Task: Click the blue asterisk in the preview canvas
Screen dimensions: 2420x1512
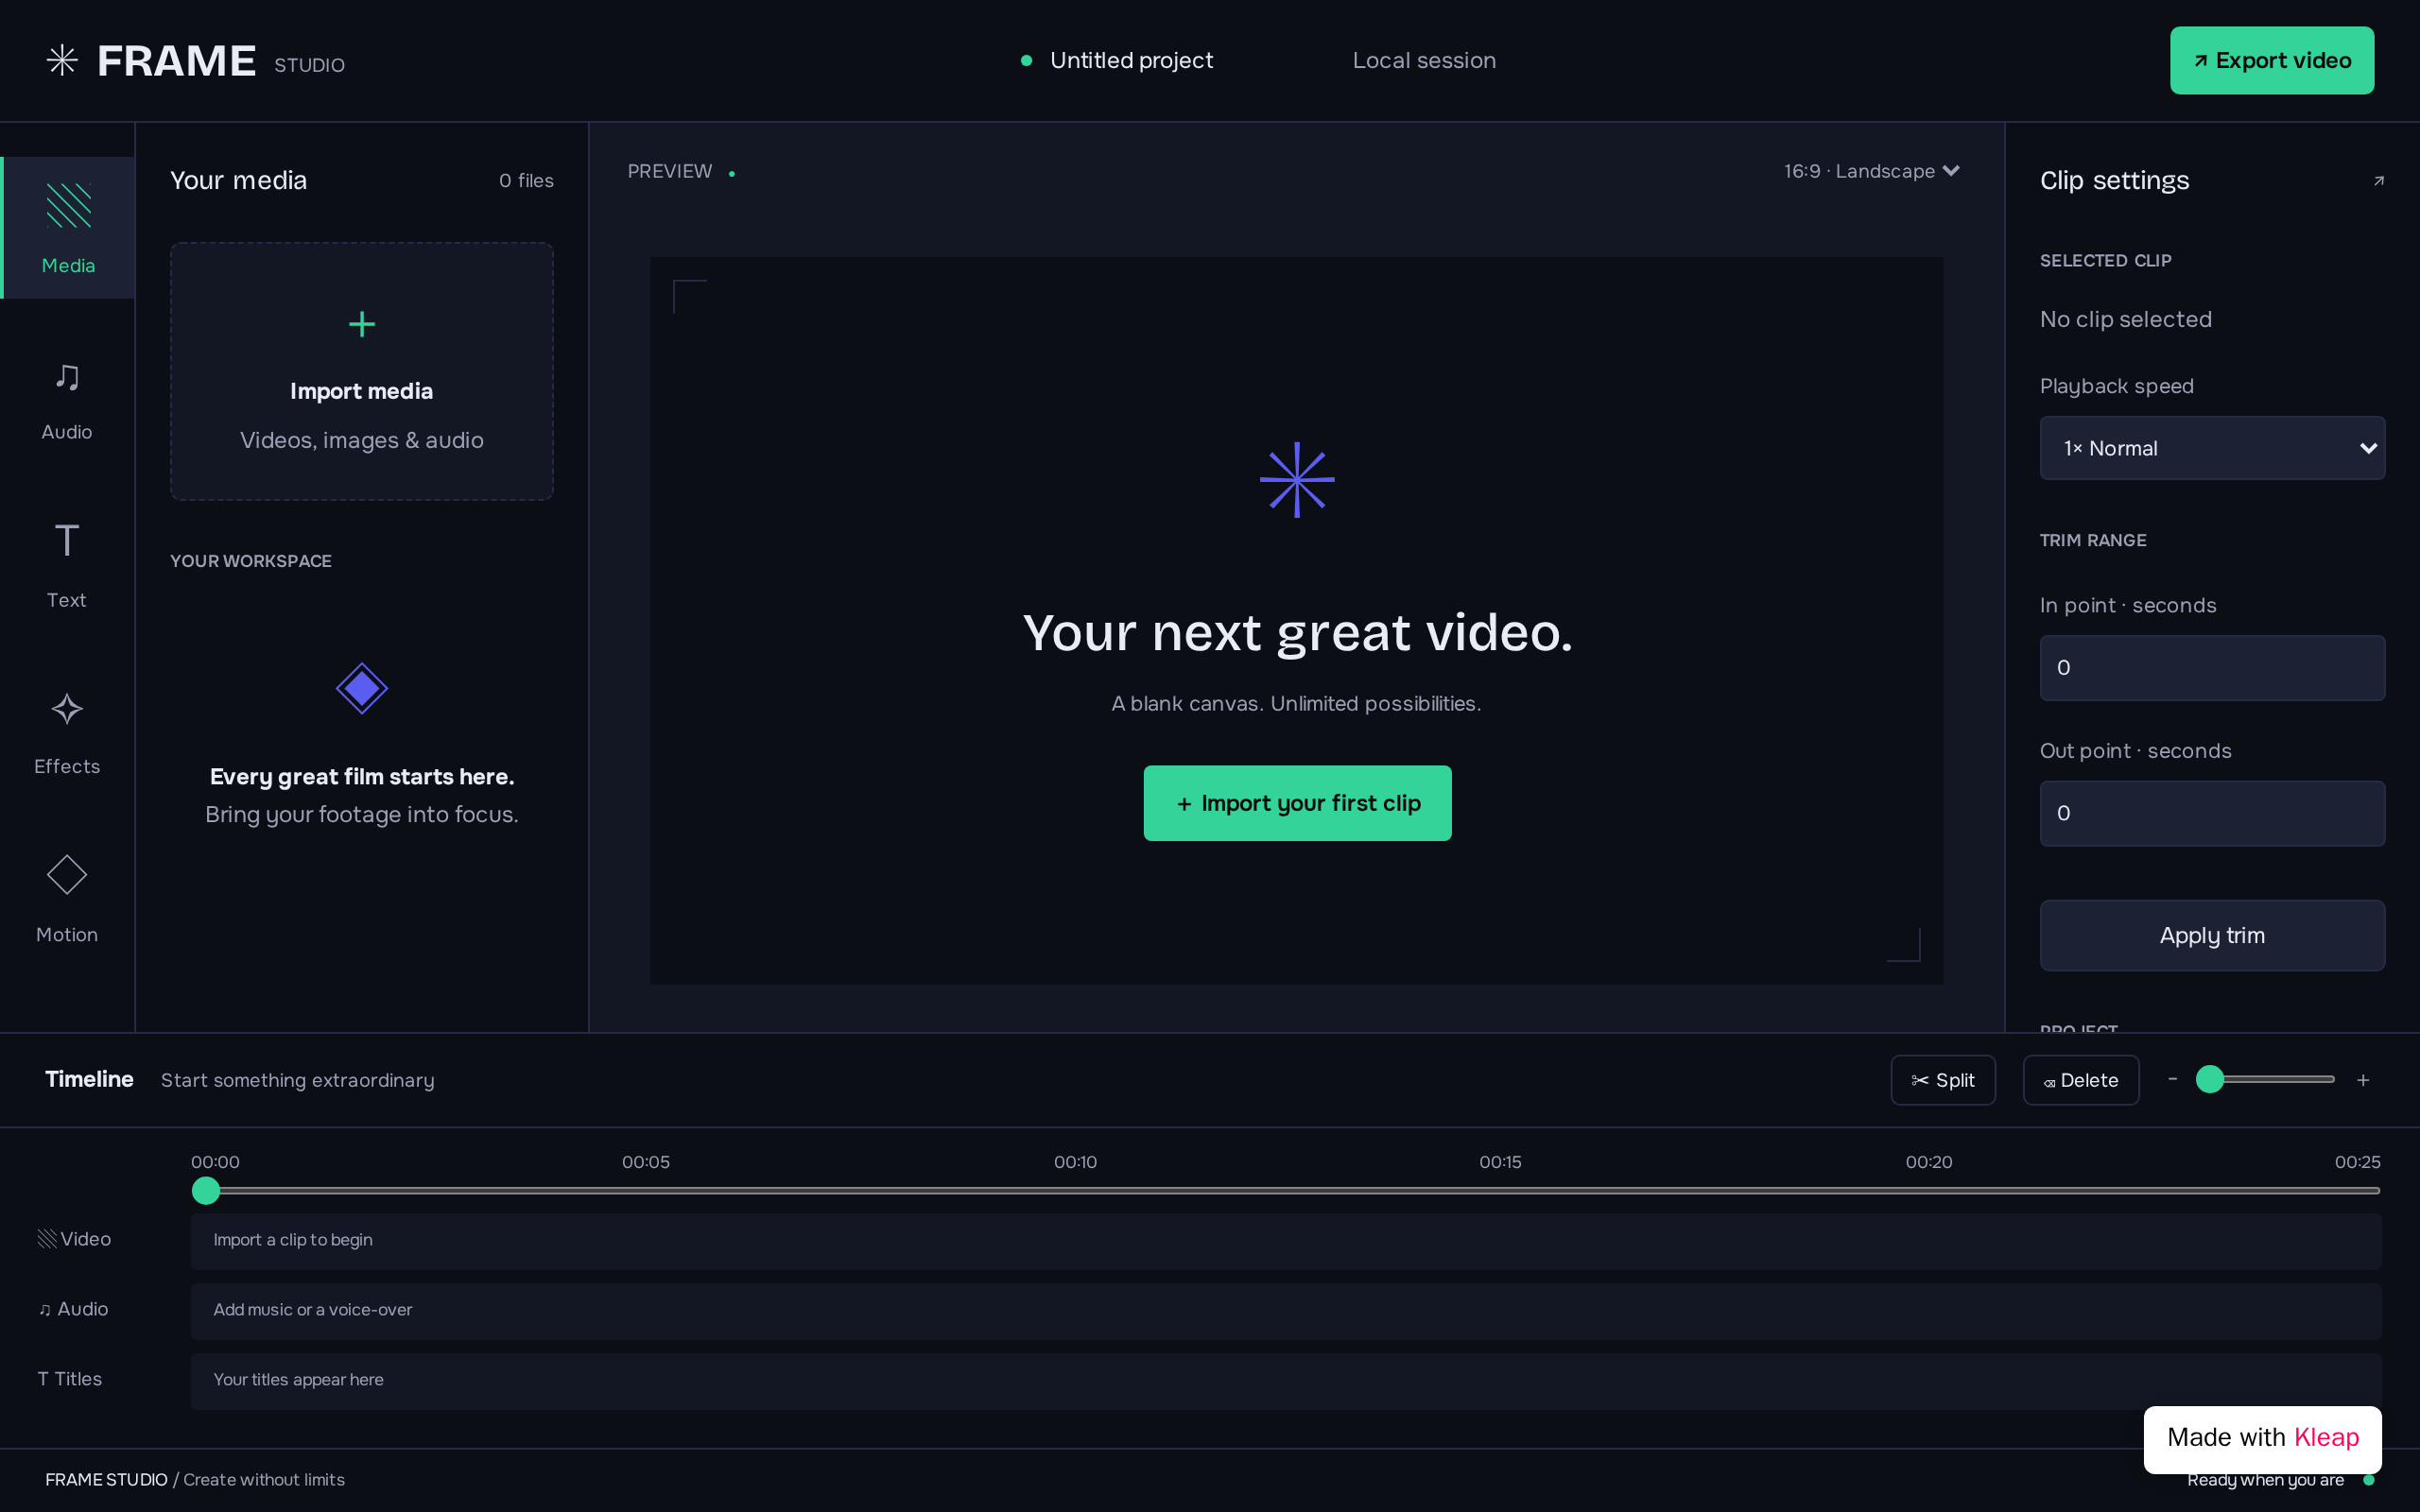Action: click(1297, 480)
